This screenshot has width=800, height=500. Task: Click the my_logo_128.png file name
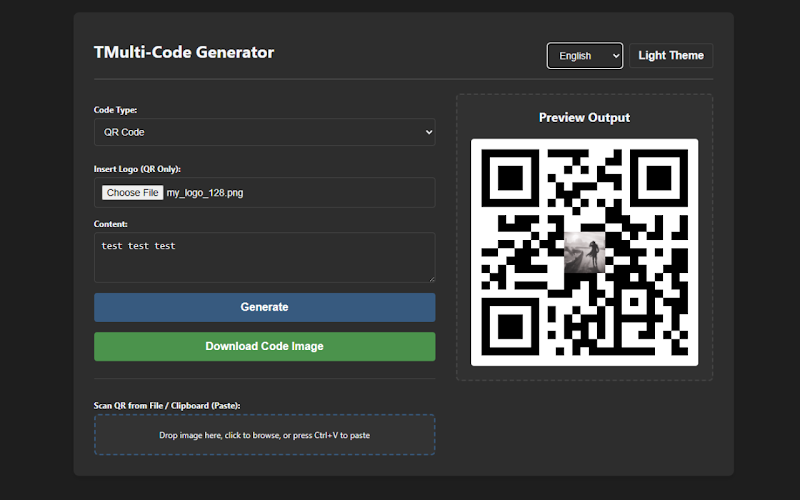pos(205,193)
